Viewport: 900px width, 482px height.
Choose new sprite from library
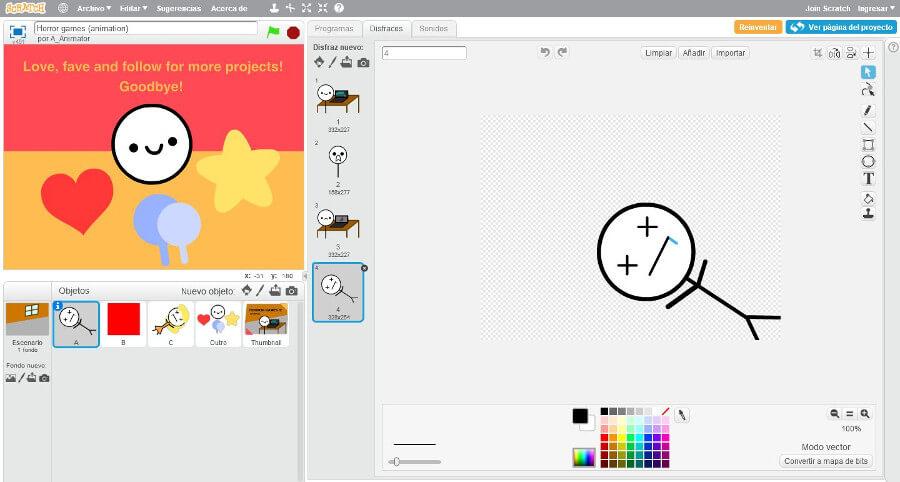pos(247,290)
